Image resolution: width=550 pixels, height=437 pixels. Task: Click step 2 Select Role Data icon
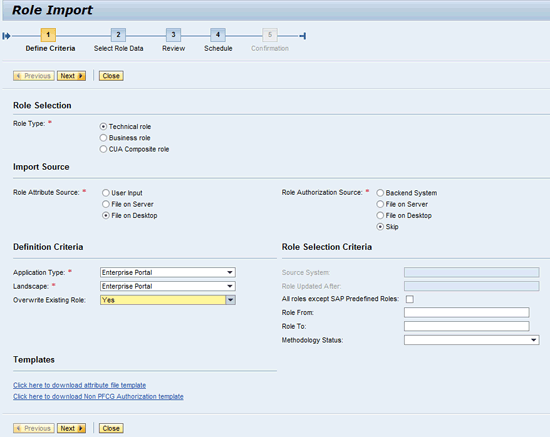click(118, 35)
